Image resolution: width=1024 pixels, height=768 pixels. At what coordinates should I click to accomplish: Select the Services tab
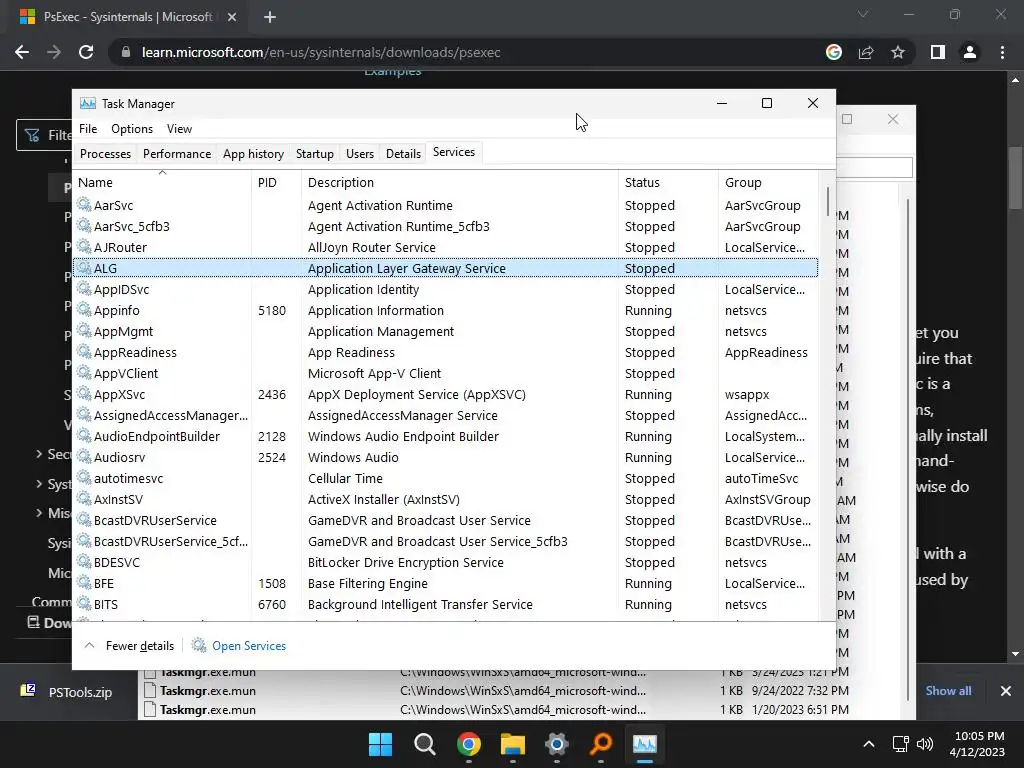[454, 152]
